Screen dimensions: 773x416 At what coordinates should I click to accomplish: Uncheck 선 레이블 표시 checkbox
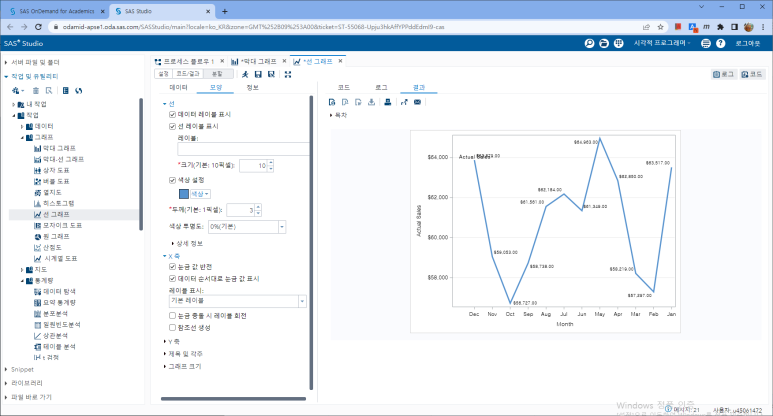173,126
